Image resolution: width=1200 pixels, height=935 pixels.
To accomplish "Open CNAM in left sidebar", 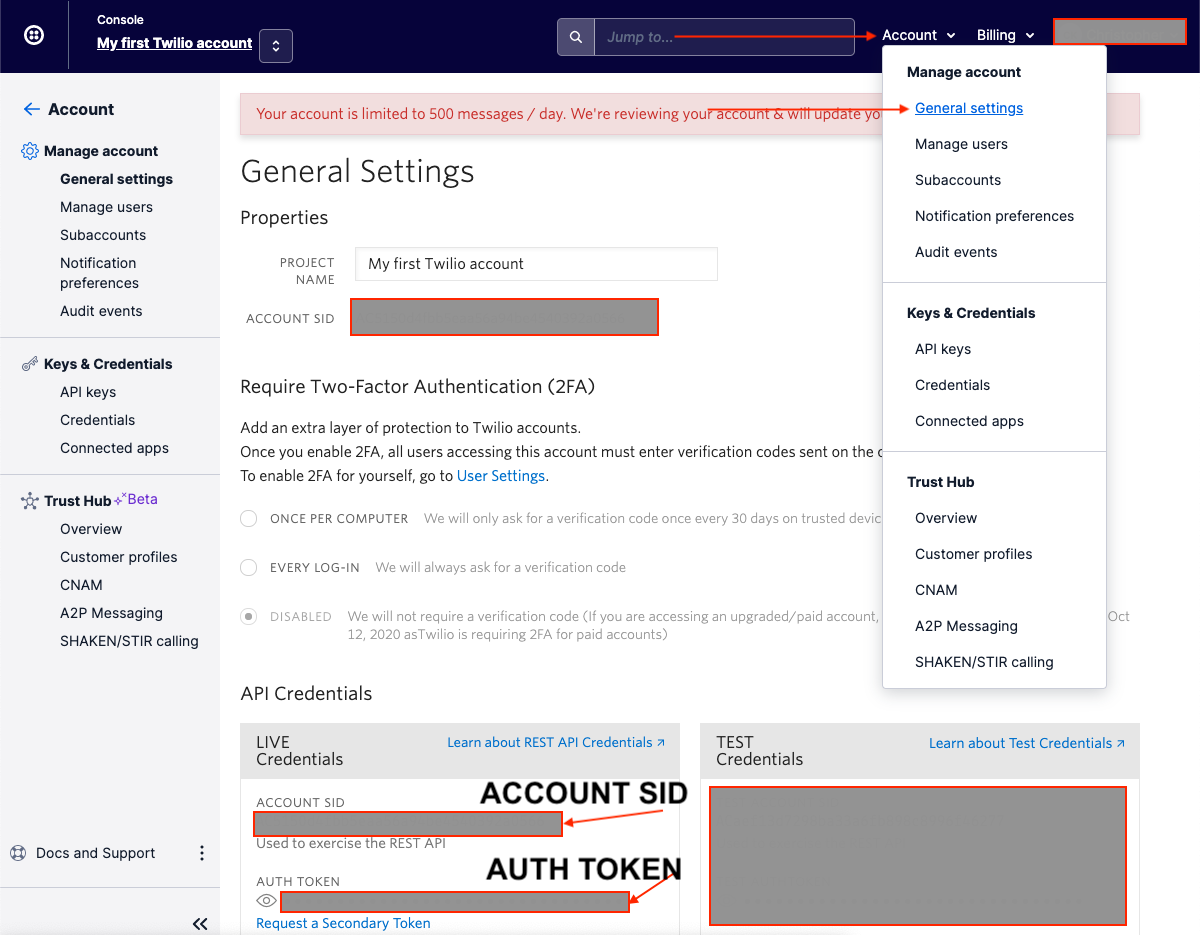I will click(x=81, y=585).
